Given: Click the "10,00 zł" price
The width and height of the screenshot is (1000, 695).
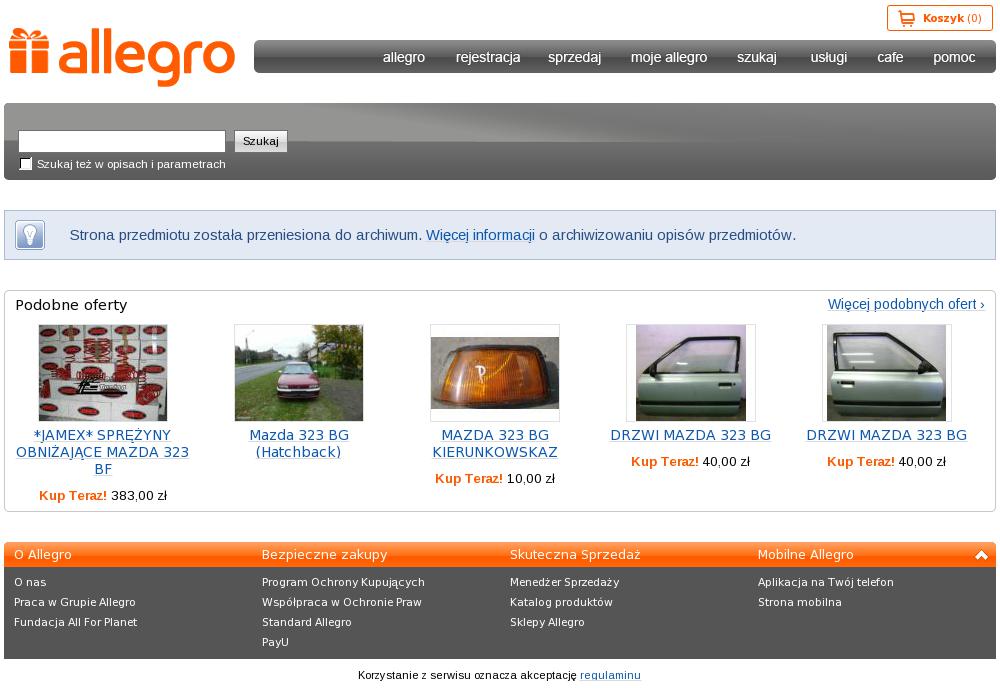Looking at the screenshot, I should click(531, 479).
